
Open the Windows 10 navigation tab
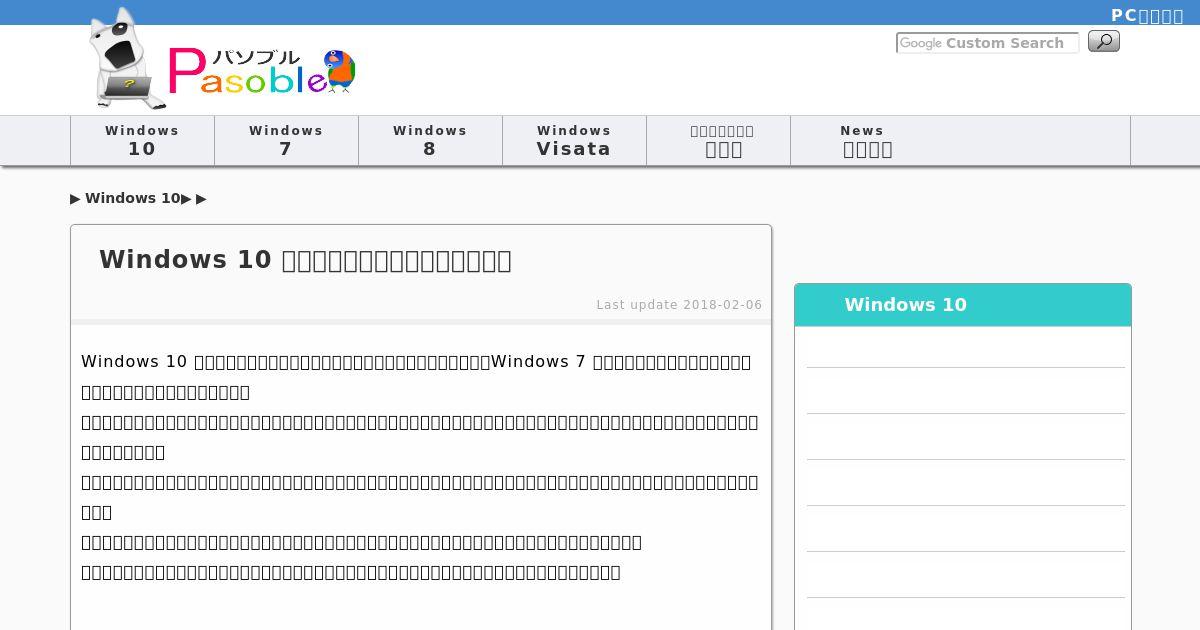[x=142, y=140]
